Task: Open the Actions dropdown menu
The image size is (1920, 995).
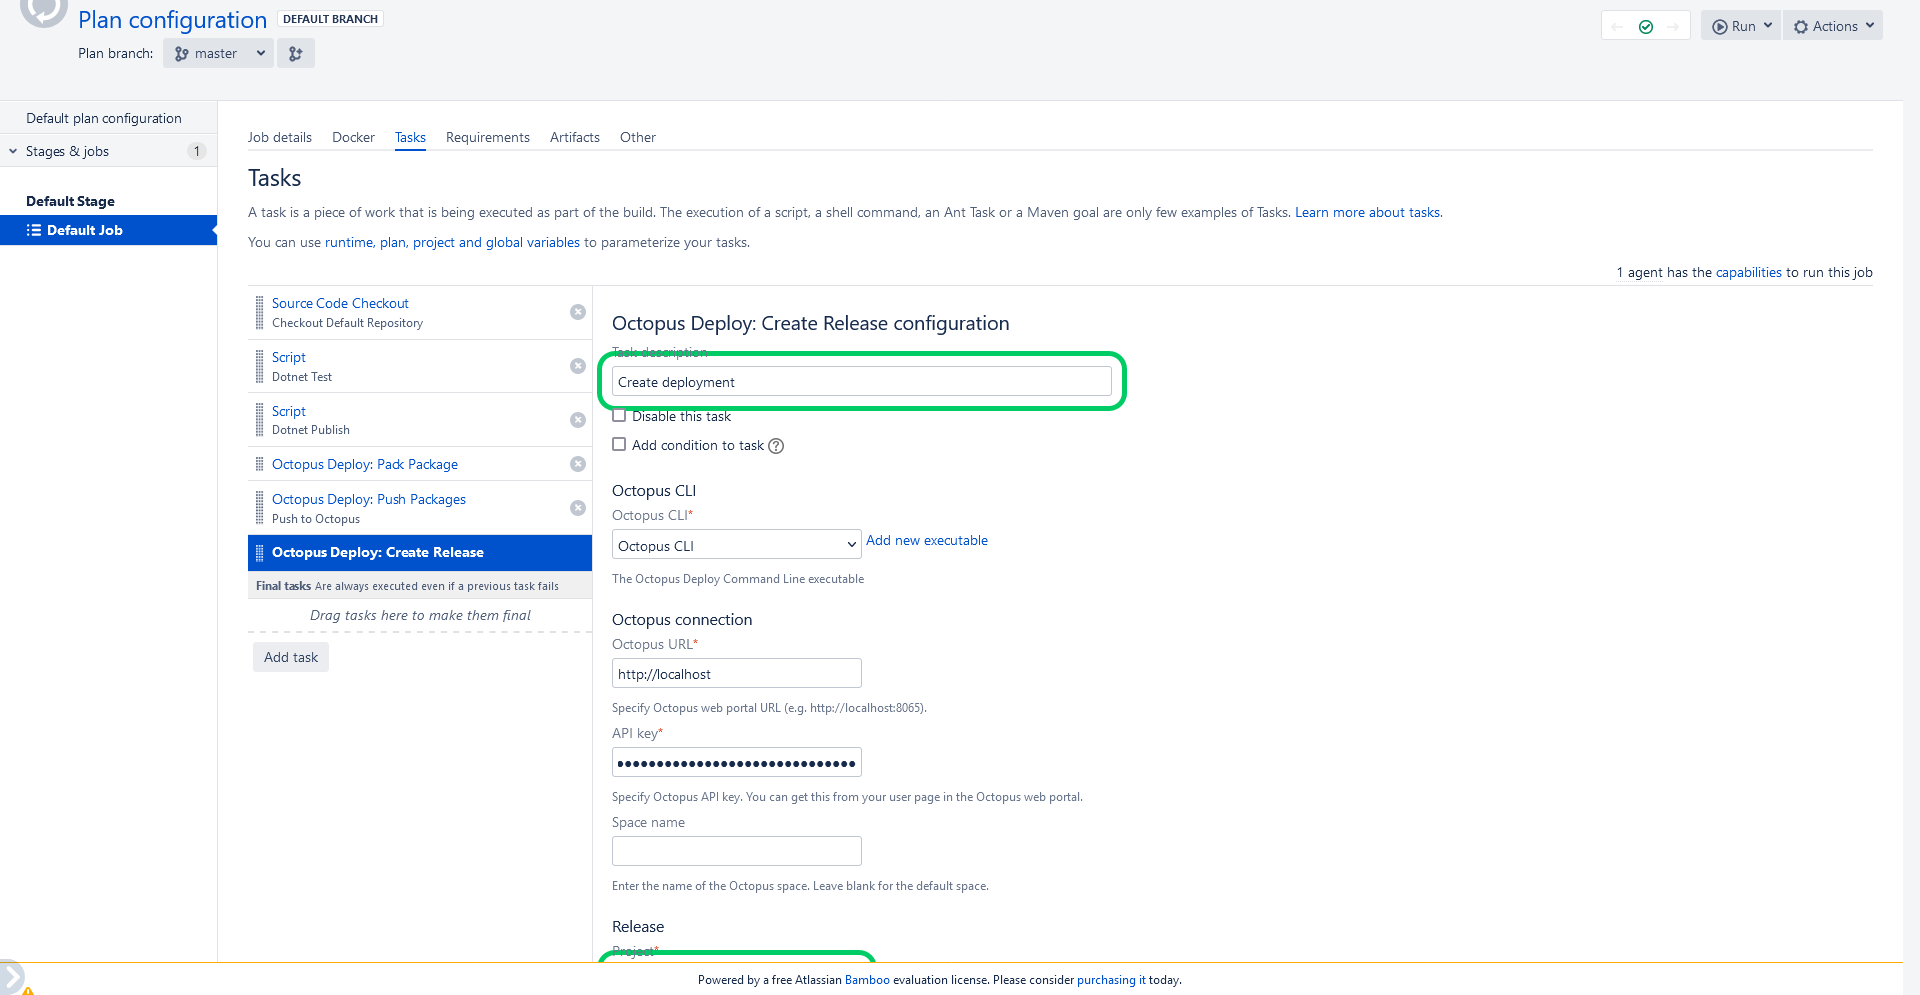Action: click(1833, 26)
